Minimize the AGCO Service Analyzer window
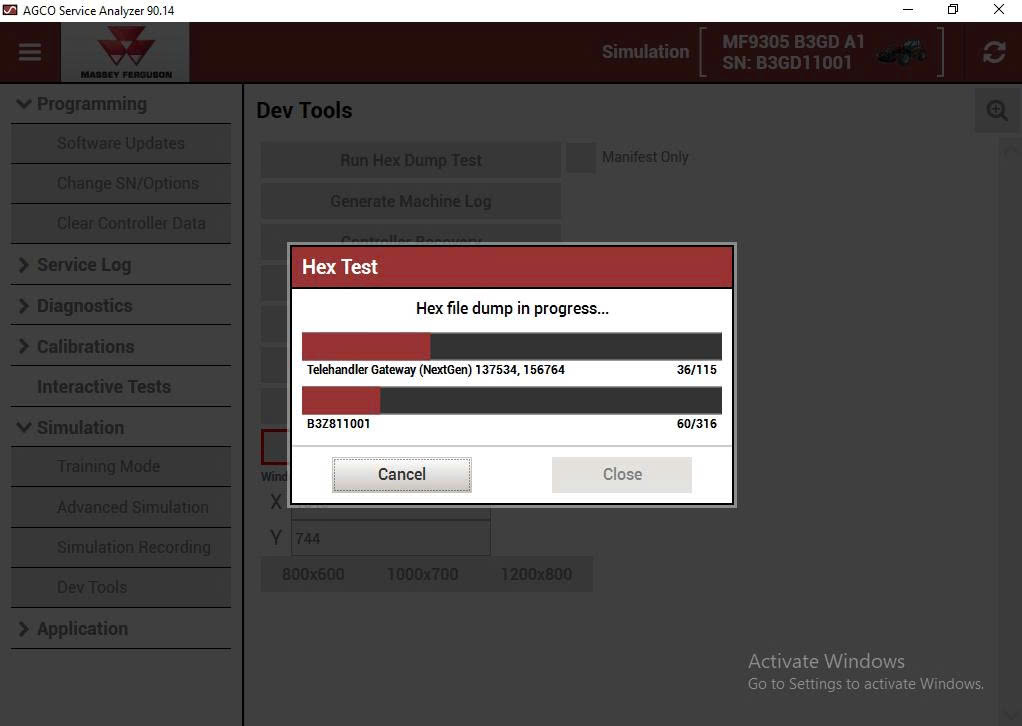1022x726 pixels. click(907, 10)
